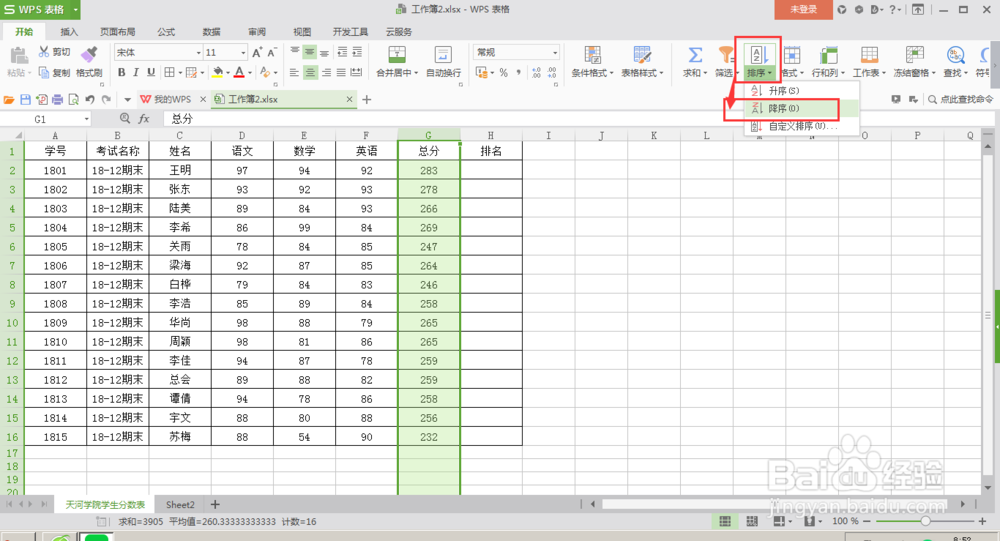Viewport: 1000px width, 541px height.
Task: Toggle align bottom
Action: coord(325,52)
